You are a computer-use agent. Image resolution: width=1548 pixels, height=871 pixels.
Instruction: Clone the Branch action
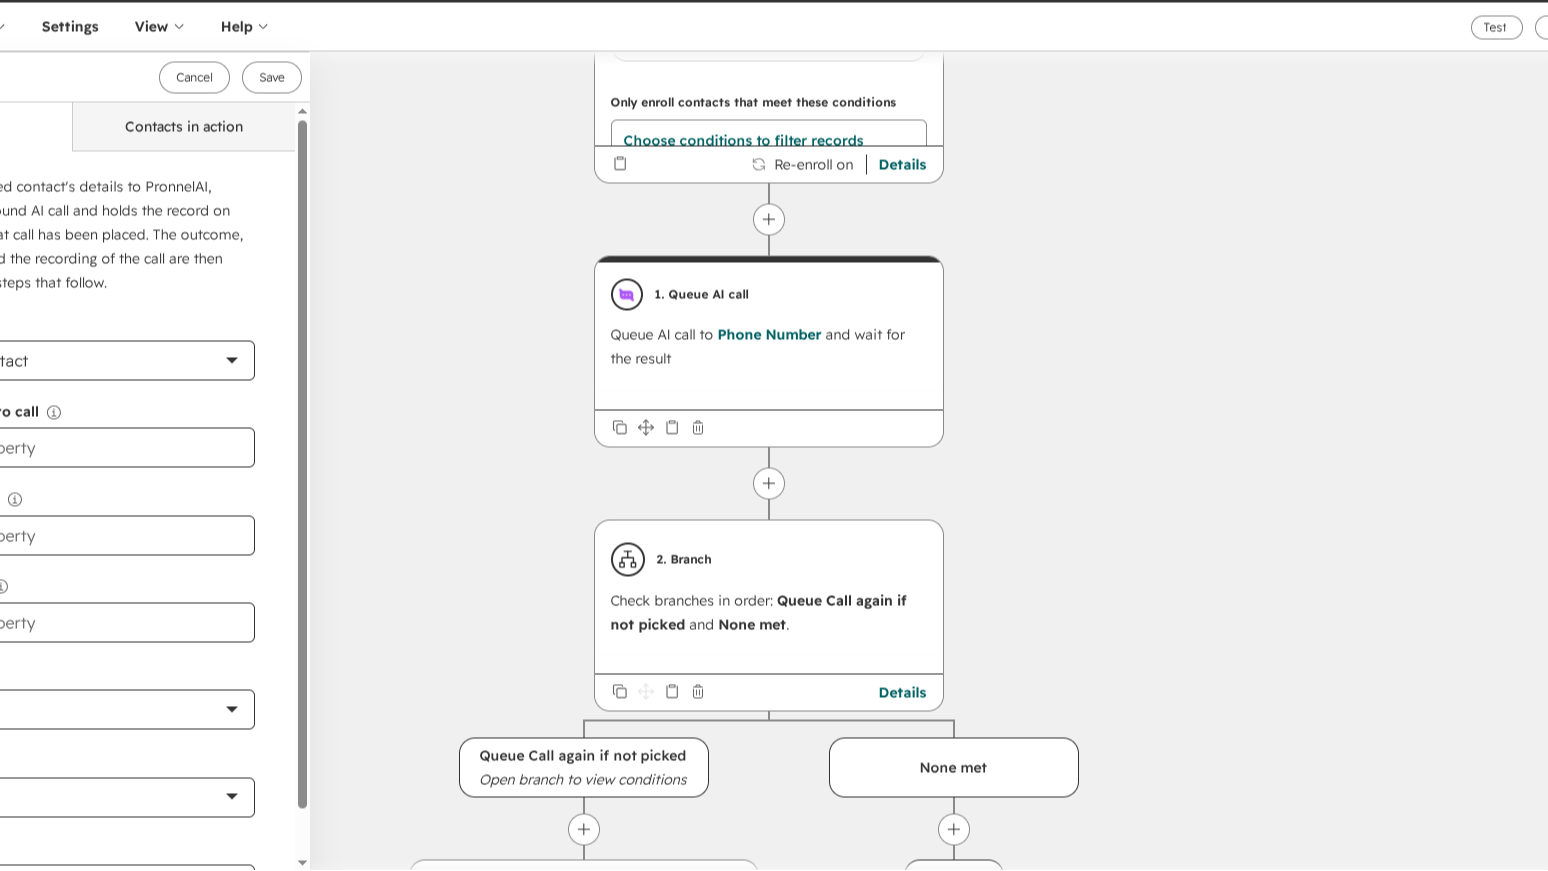pos(620,692)
